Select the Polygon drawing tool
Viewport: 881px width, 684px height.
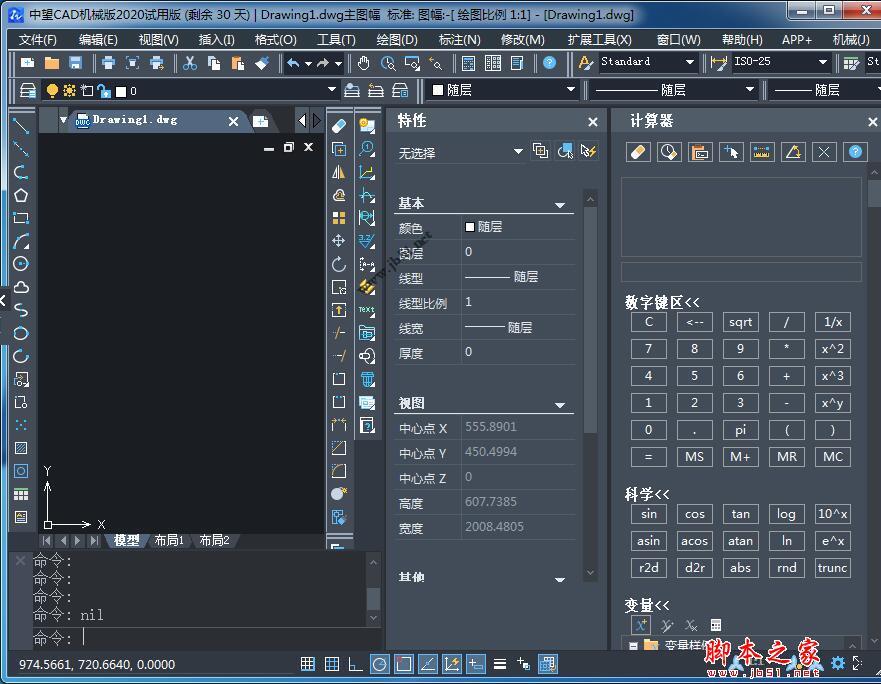coord(21,195)
